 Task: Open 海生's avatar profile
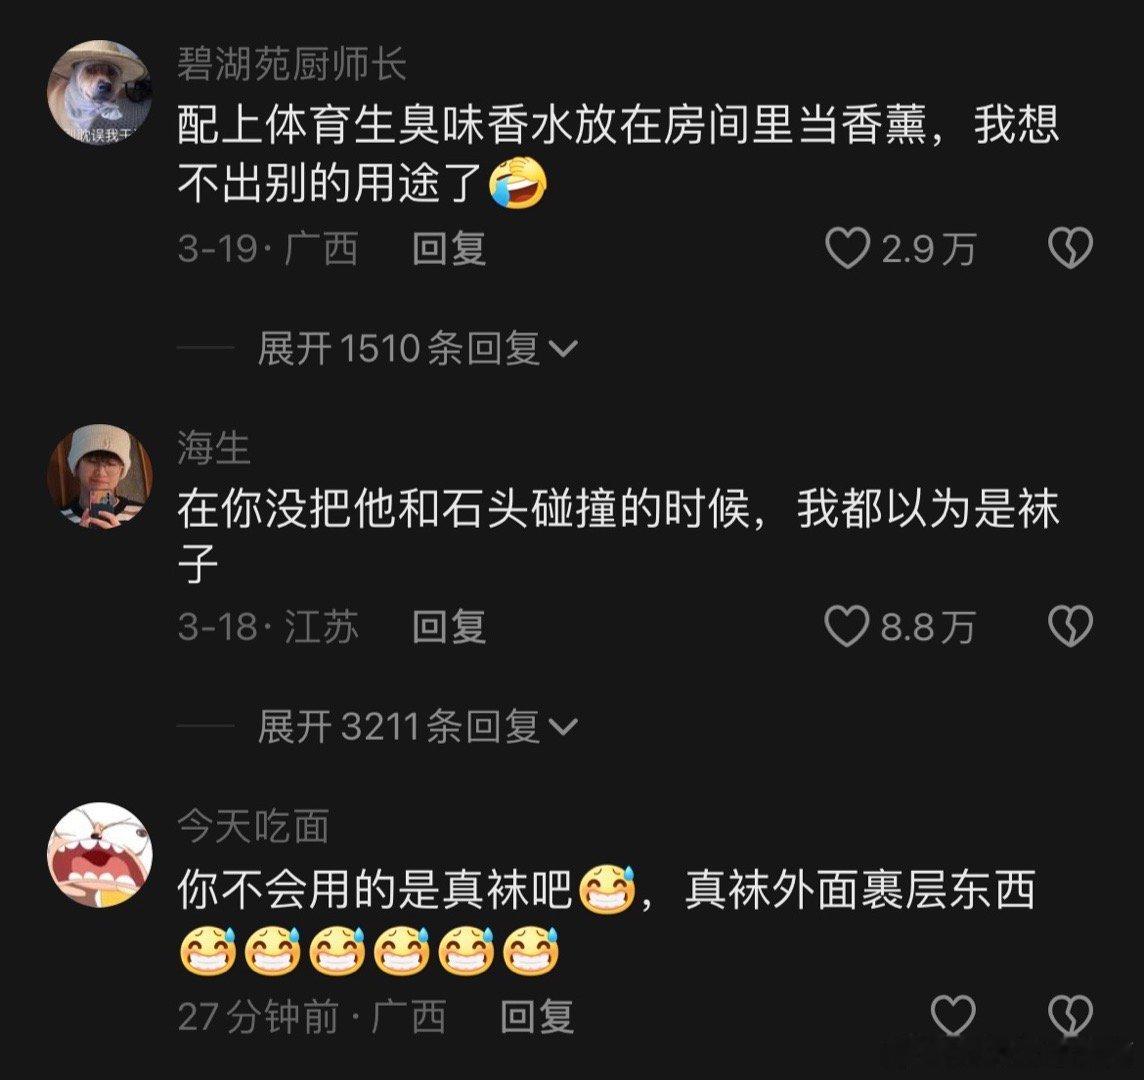[x=100, y=477]
